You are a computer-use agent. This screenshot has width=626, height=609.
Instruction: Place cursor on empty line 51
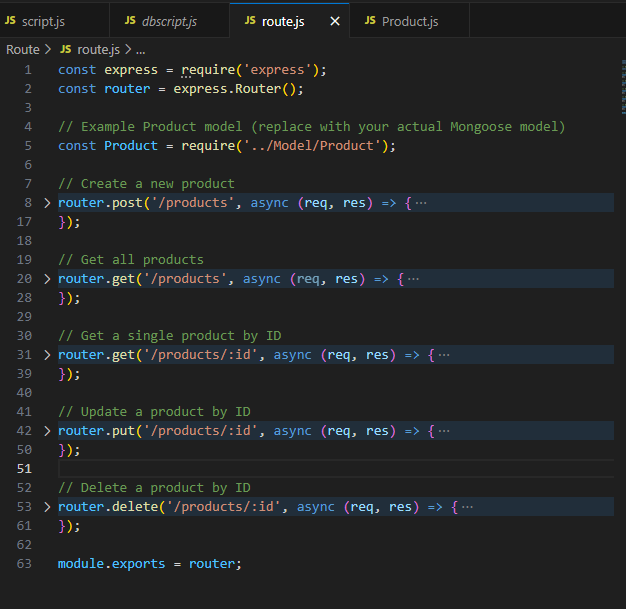[300, 469]
